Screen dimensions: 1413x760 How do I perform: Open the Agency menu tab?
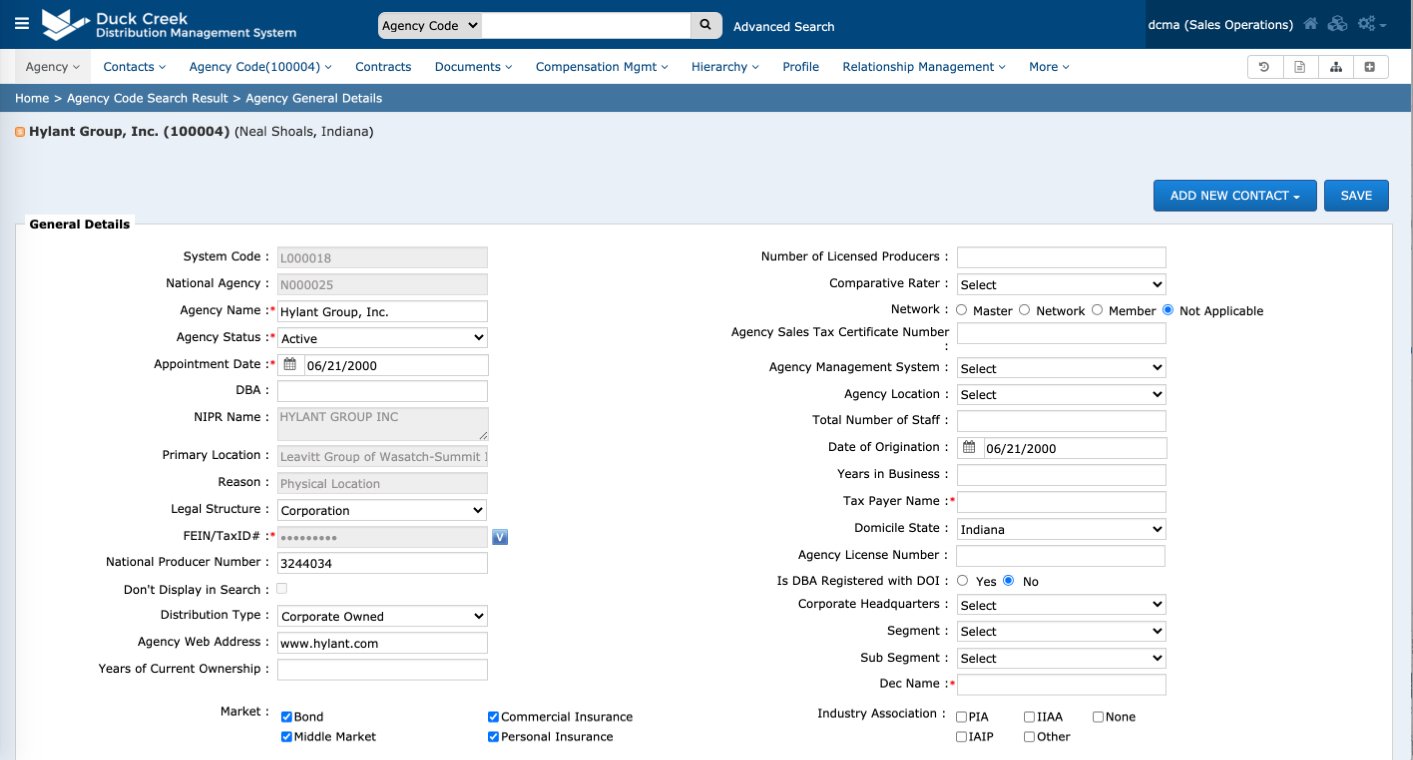click(52, 67)
